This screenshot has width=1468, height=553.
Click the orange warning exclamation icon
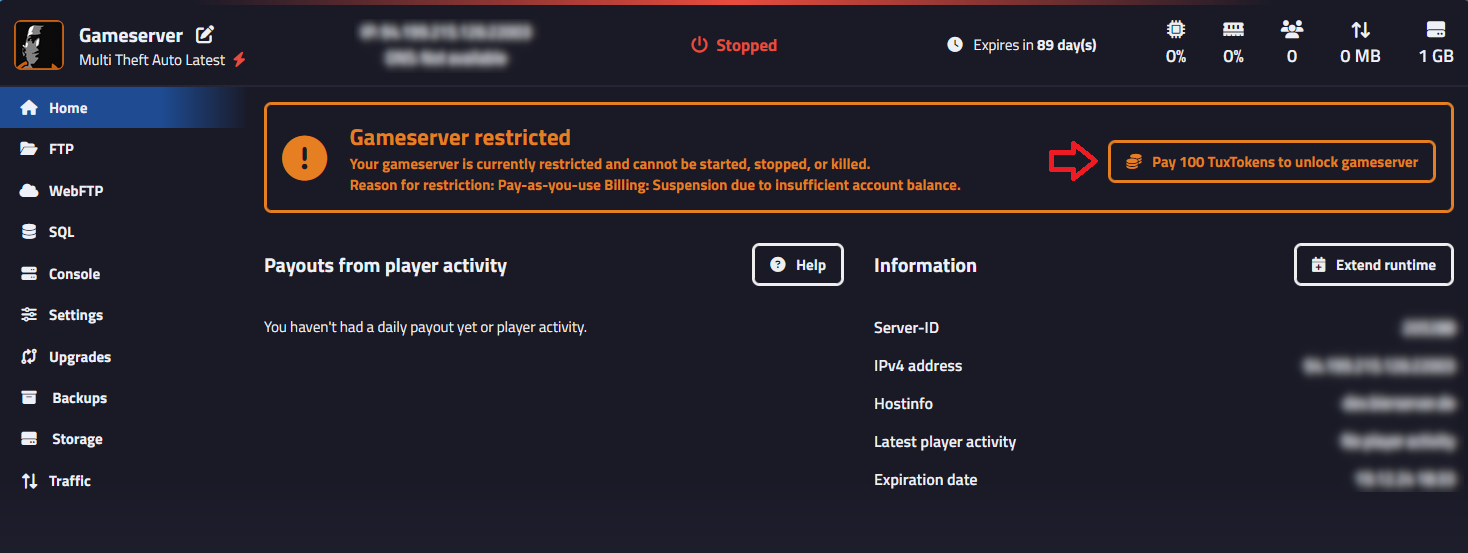[305, 158]
